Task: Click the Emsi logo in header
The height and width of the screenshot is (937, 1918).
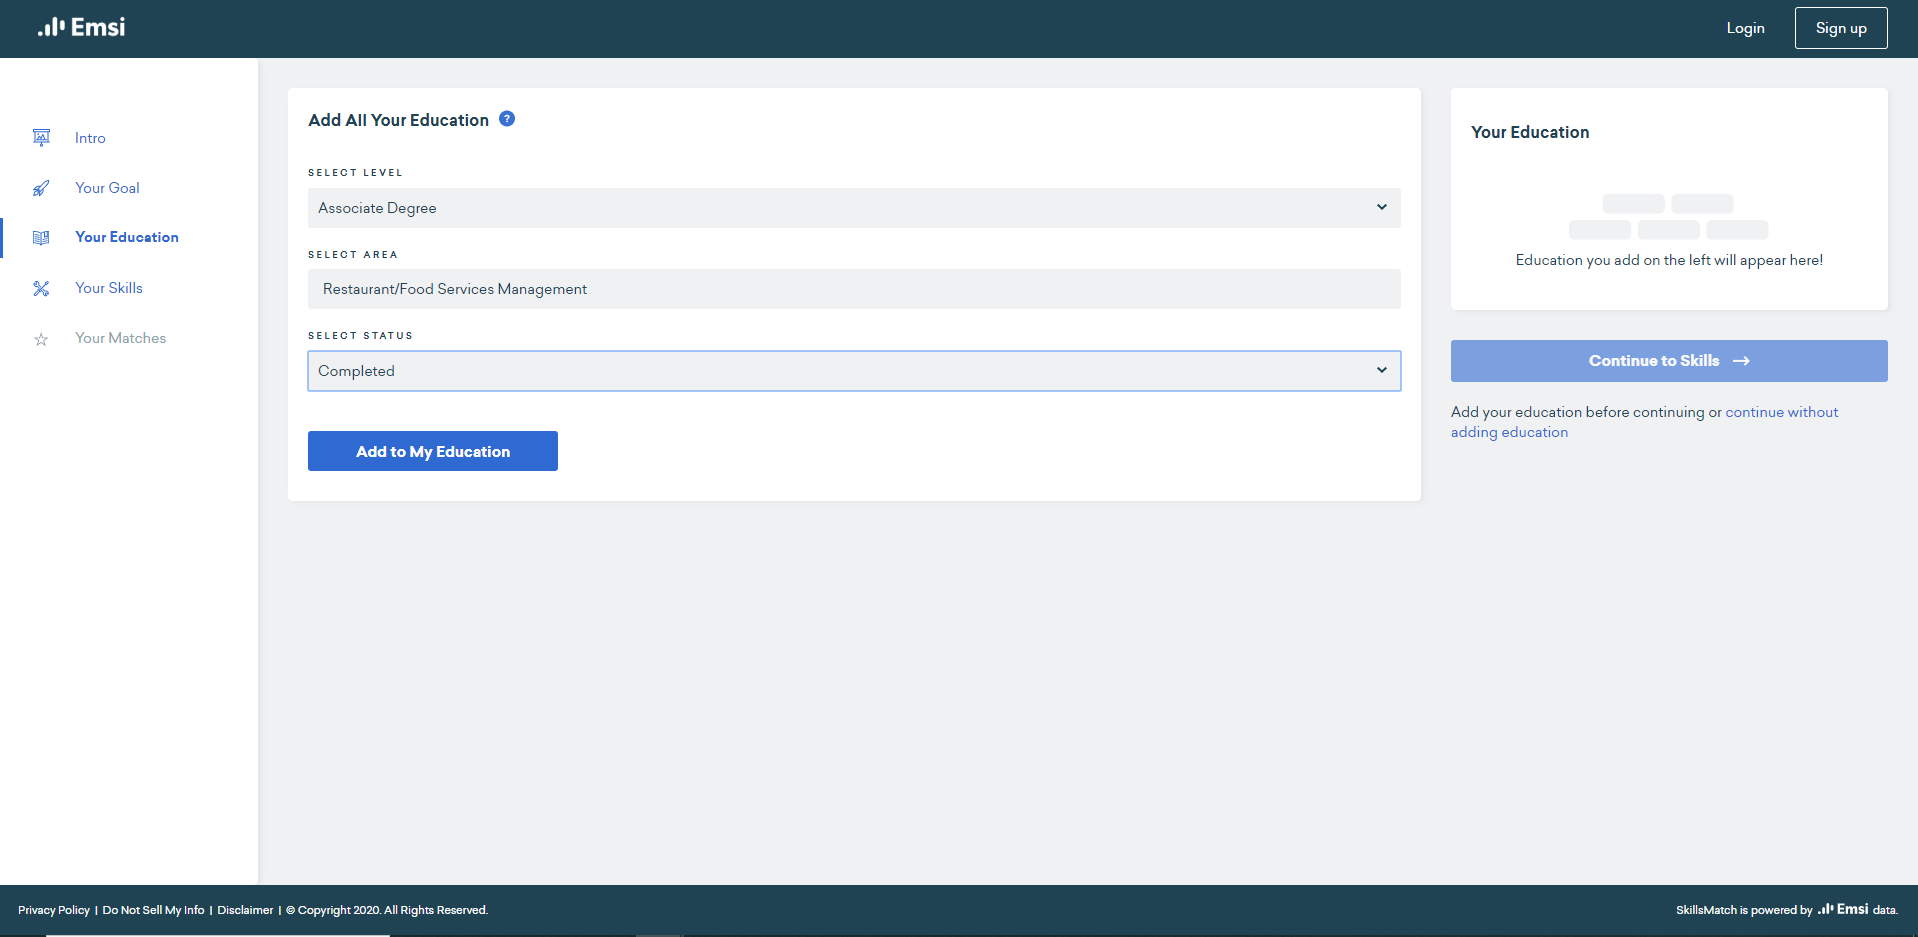Action: pyautogui.click(x=82, y=28)
